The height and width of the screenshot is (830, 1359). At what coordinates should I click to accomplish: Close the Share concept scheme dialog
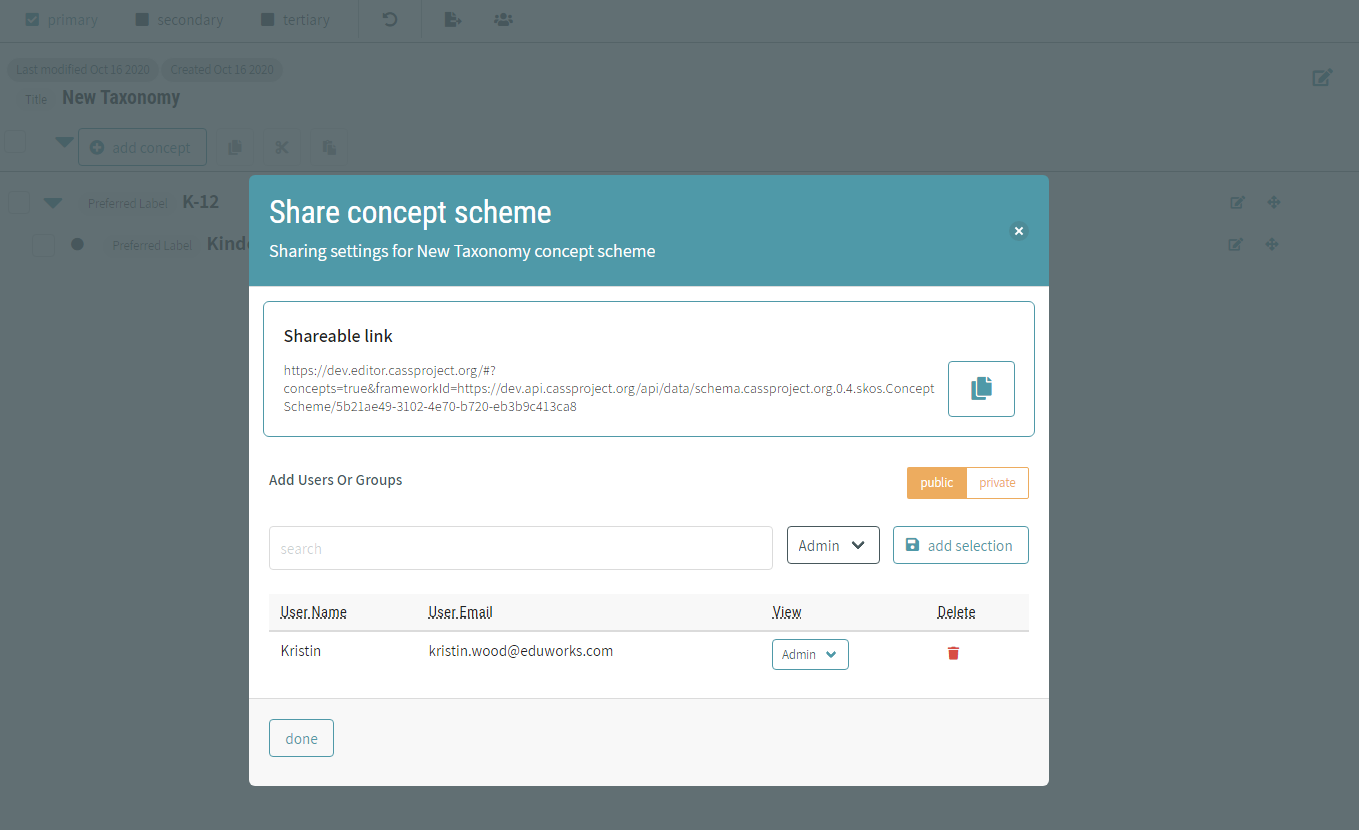pyautogui.click(x=1019, y=231)
